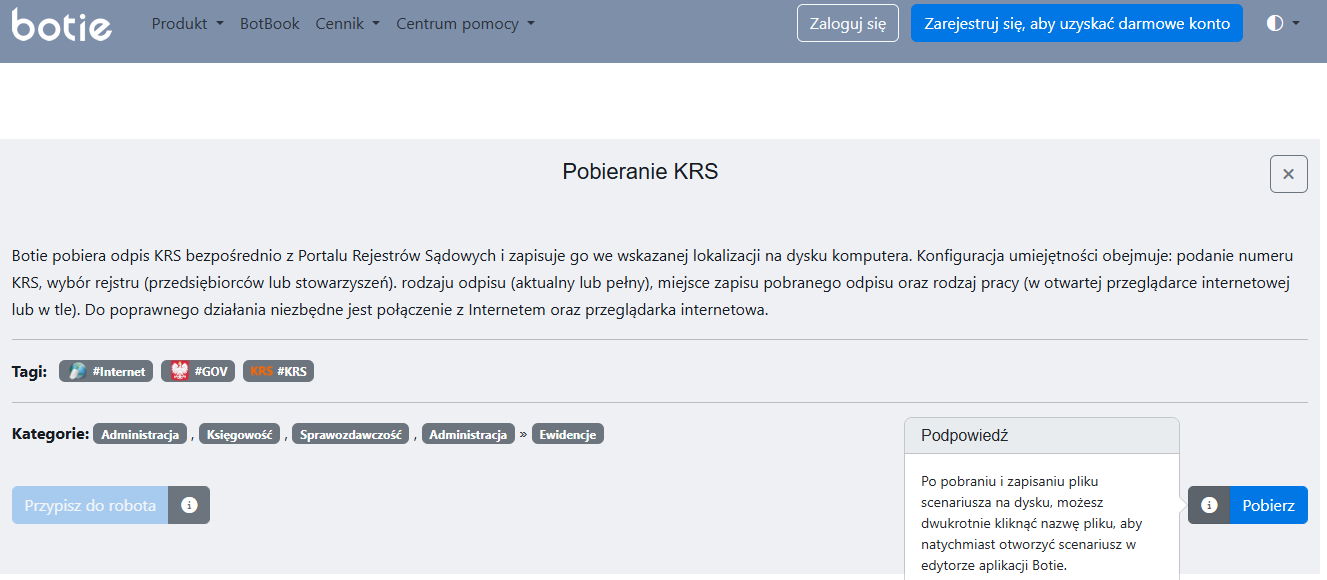Open the Centrum pomocy dropdown
The height and width of the screenshot is (580, 1327).
coord(466,23)
